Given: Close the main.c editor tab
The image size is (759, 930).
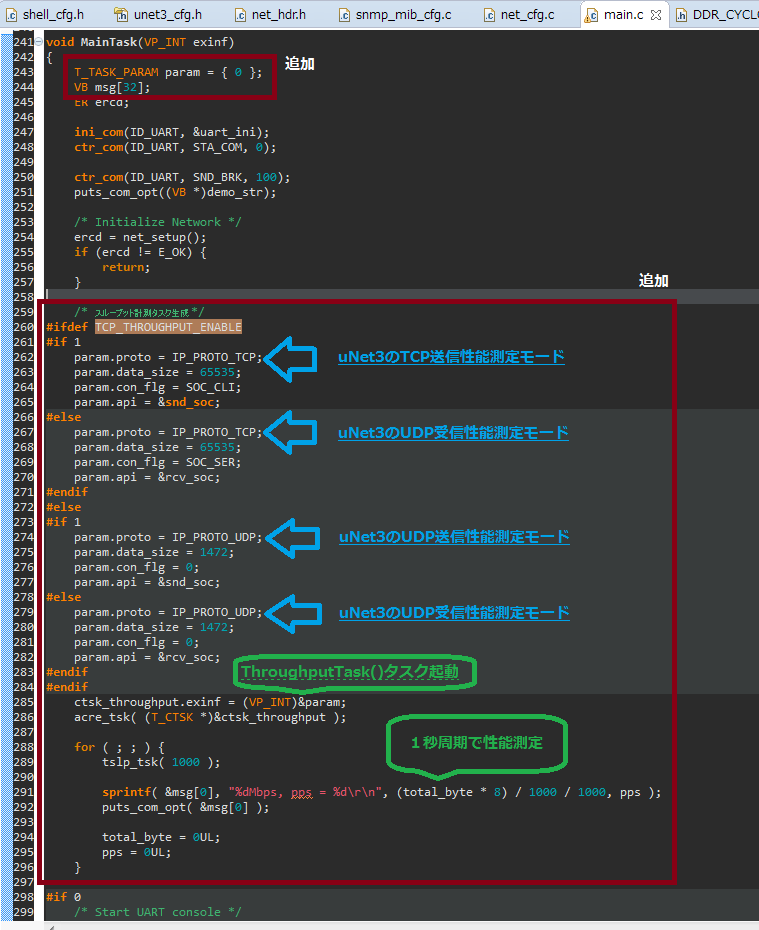Looking at the screenshot, I should tap(657, 15).
